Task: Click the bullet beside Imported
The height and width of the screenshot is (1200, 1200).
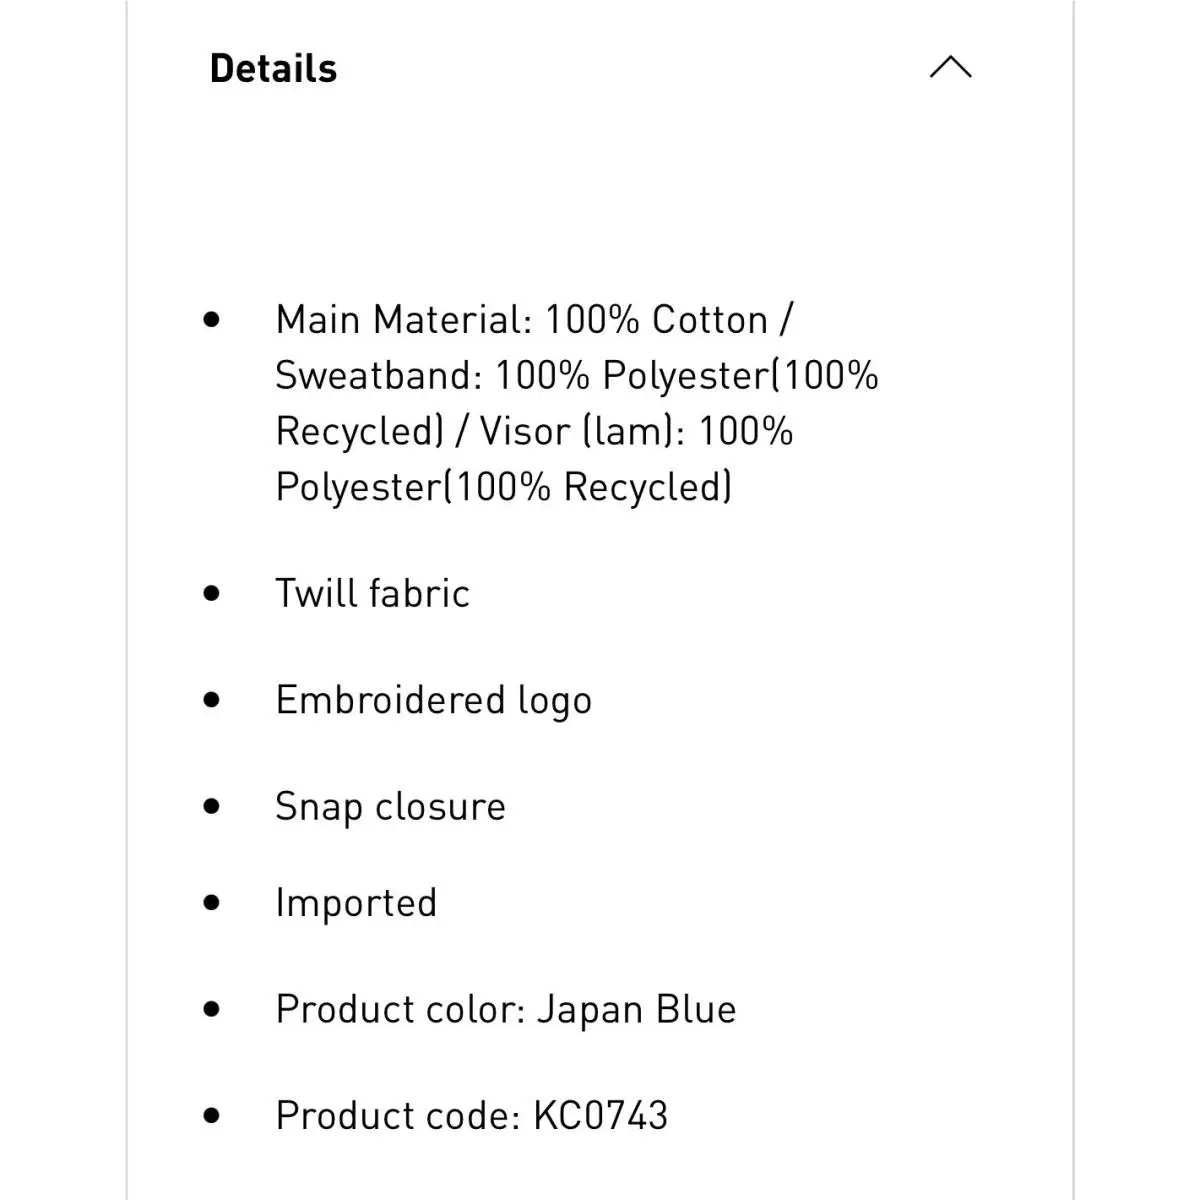Action: 211,902
